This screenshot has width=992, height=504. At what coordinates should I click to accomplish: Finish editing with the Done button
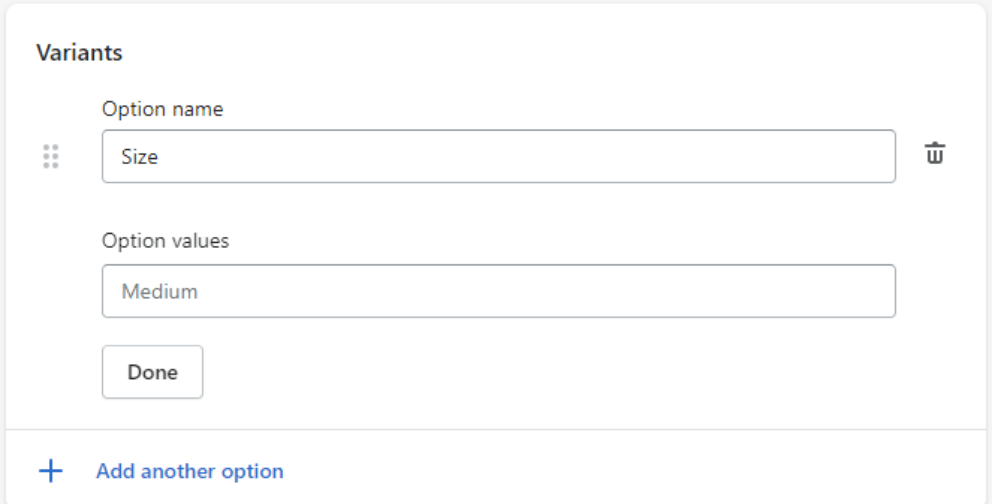coord(152,372)
